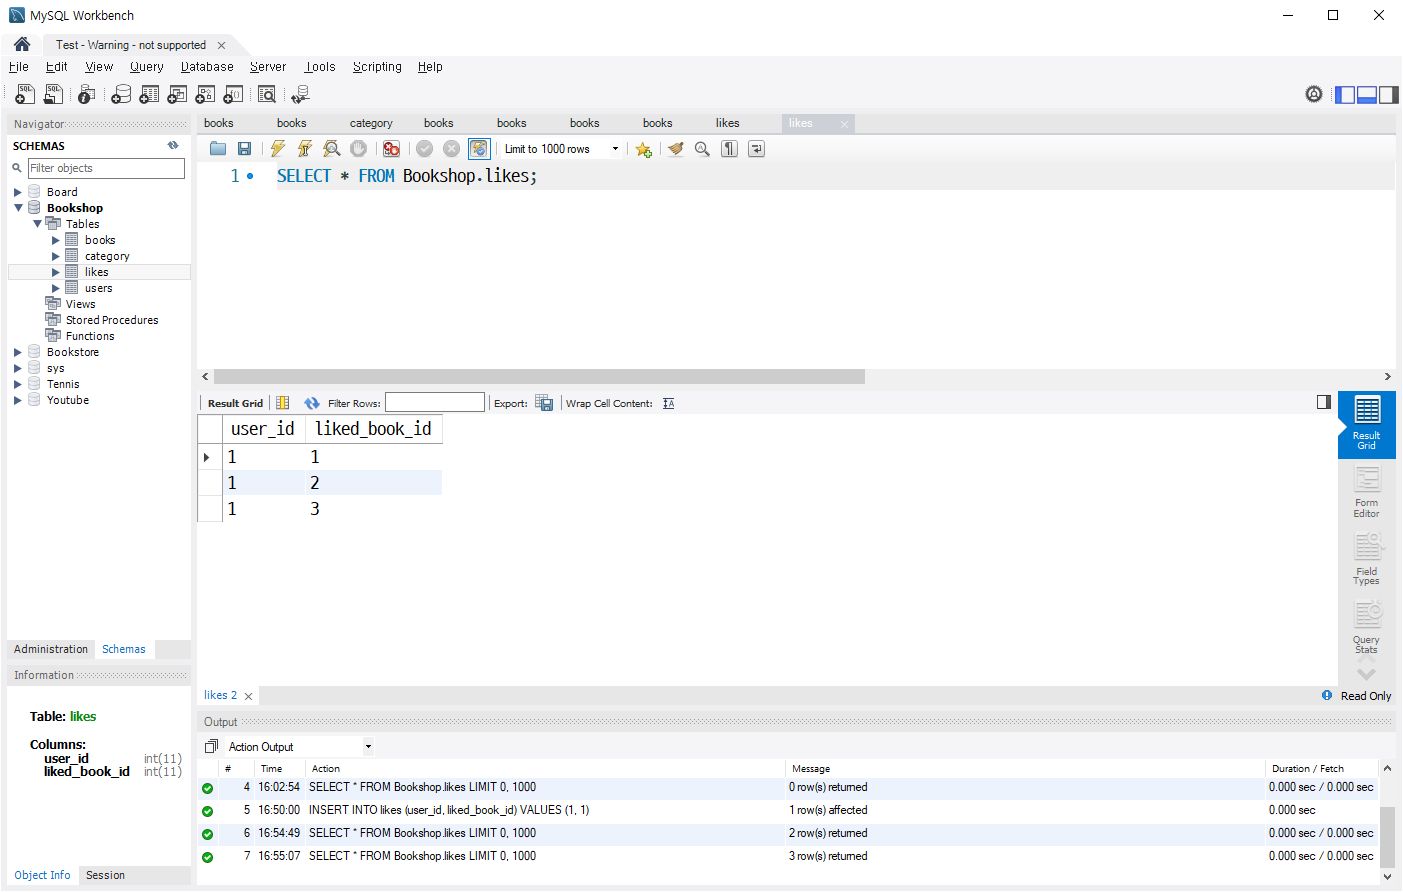The image size is (1403, 892).
Task: Run EXPLAIN on the current statement
Action: (x=331, y=149)
